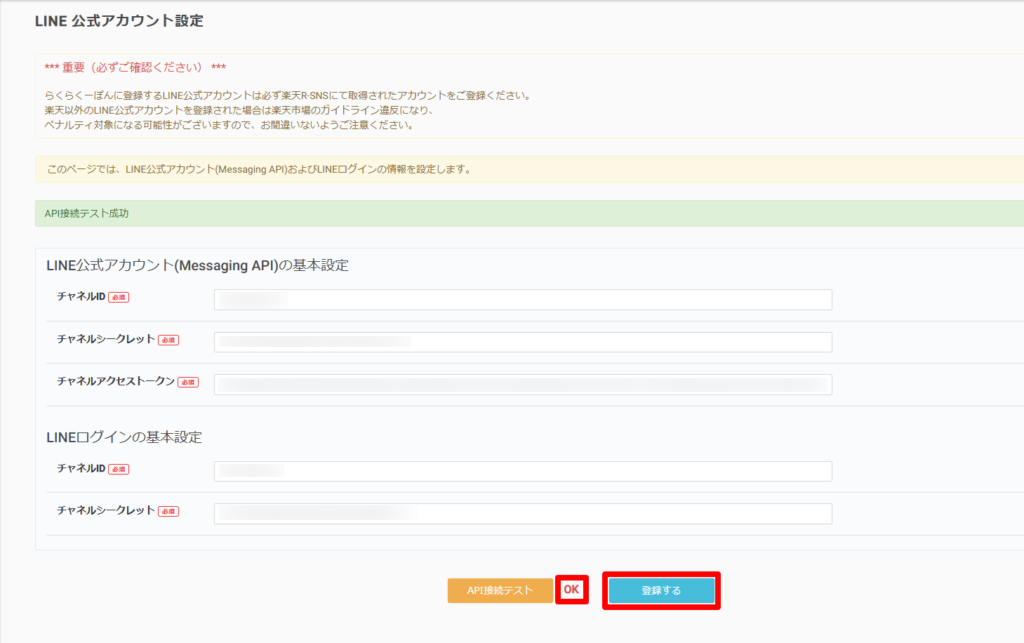Click the LINEログインの基本設定 heading

124,437
